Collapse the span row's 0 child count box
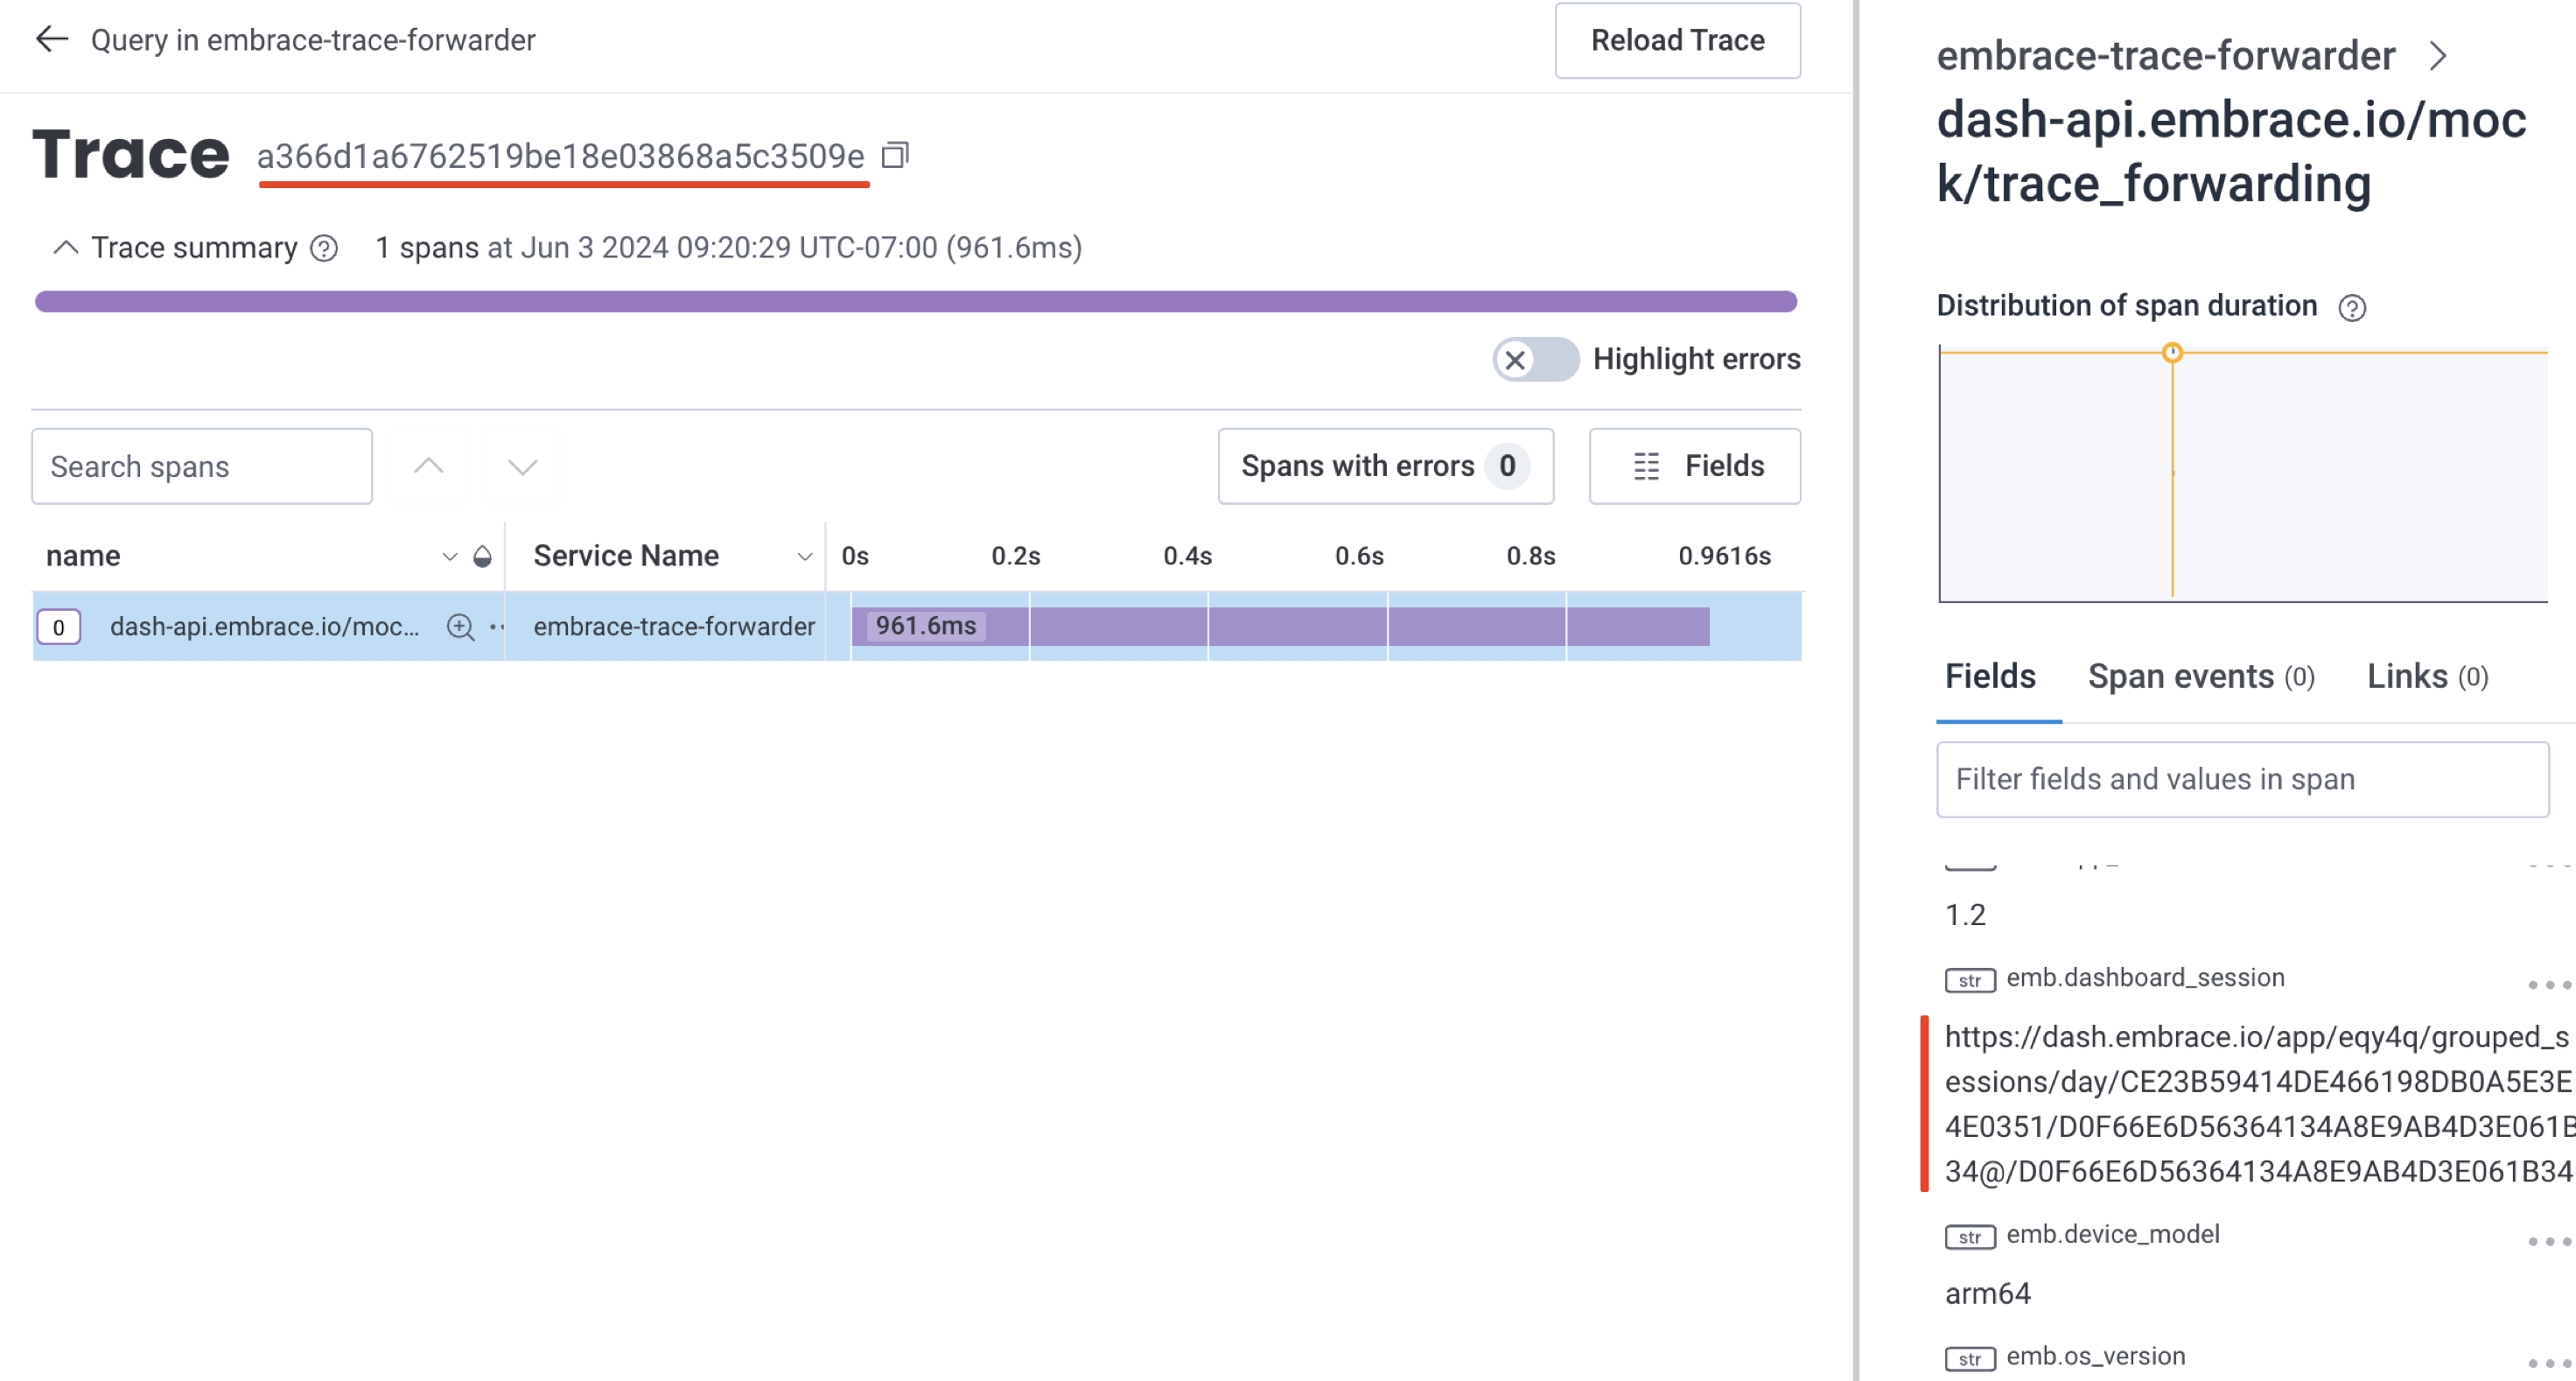The width and height of the screenshot is (2576, 1381). point(58,627)
